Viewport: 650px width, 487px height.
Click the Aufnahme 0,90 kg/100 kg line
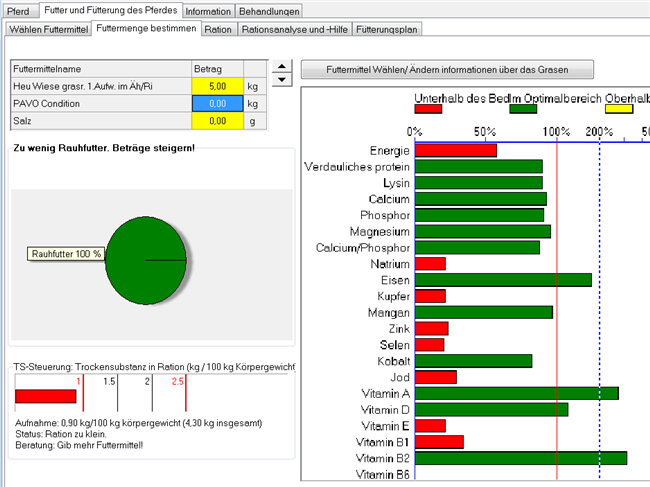click(138, 423)
